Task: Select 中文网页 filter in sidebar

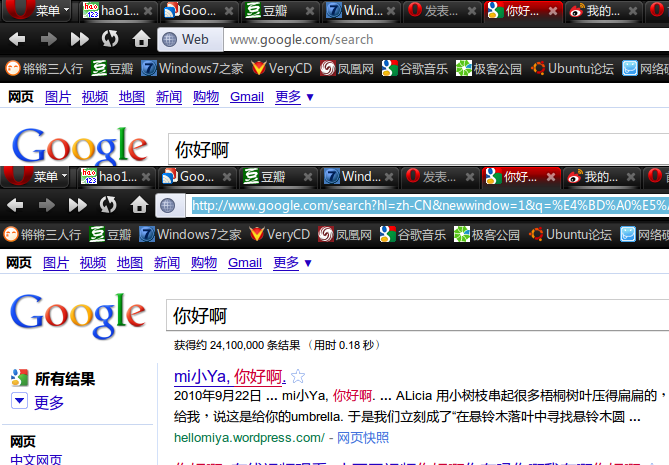Action: (x=36, y=459)
